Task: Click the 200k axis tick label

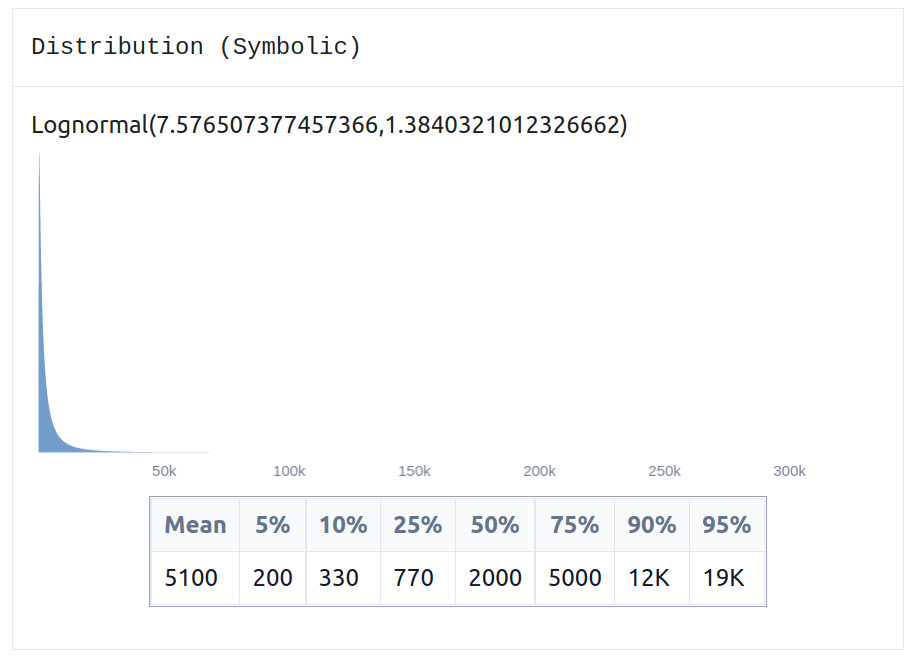Action: coord(539,471)
